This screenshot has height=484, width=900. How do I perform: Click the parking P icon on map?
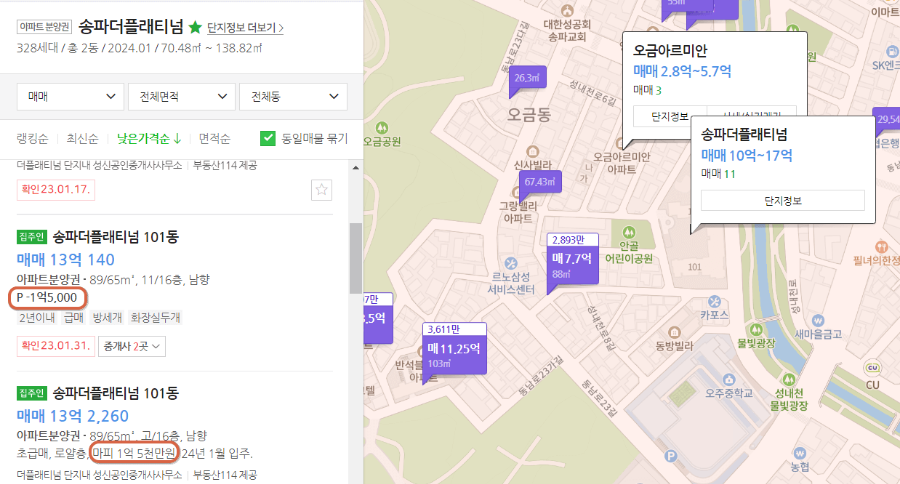[x=670, y=456]
